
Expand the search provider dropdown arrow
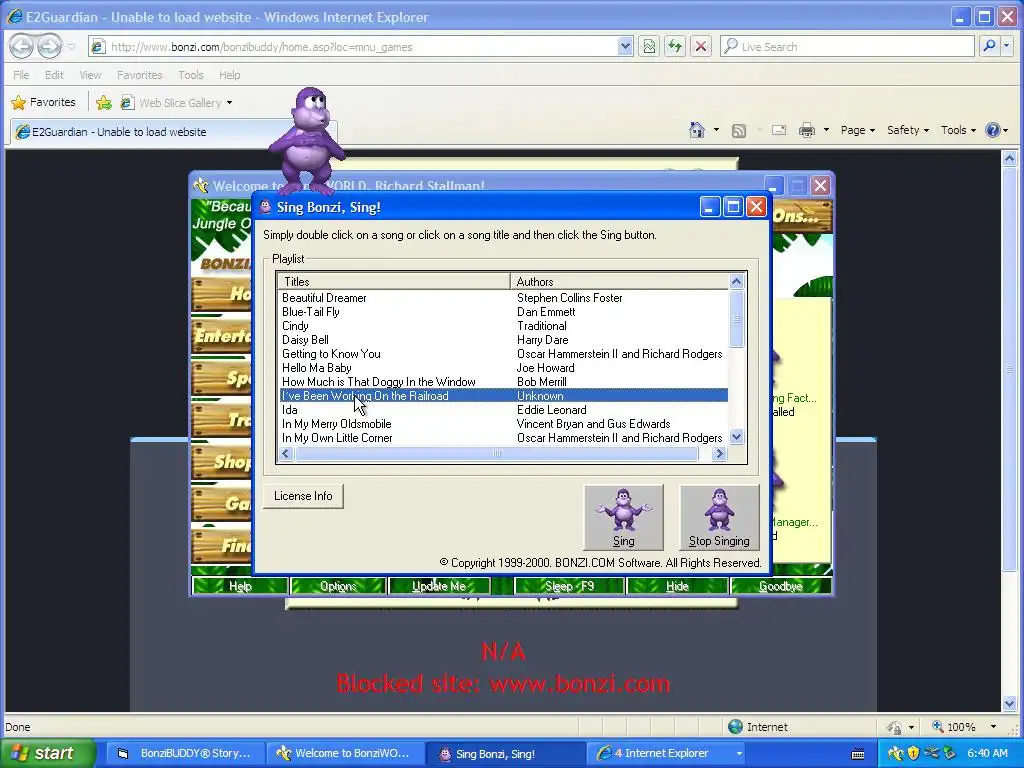coord(1006,46)
